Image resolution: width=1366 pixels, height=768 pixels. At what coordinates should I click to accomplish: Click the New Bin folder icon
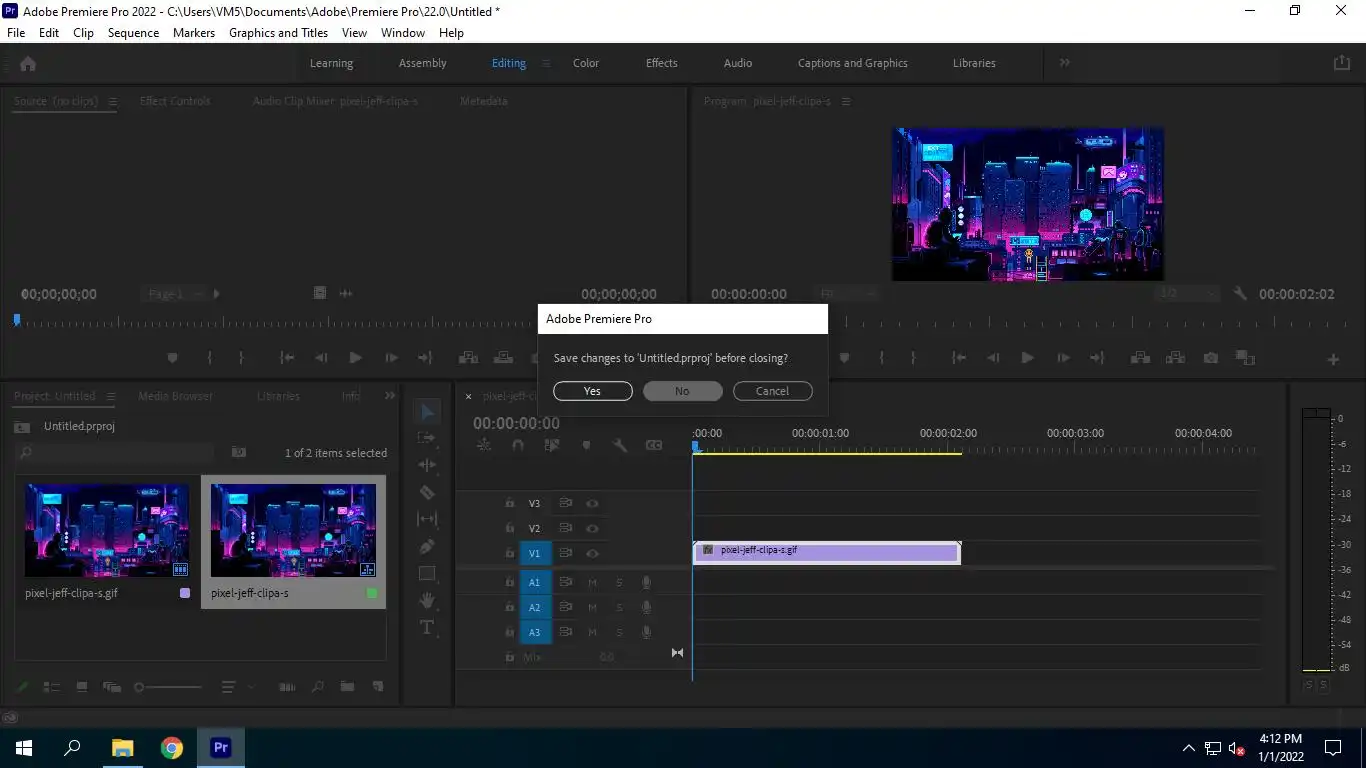(x=347, y=687)
